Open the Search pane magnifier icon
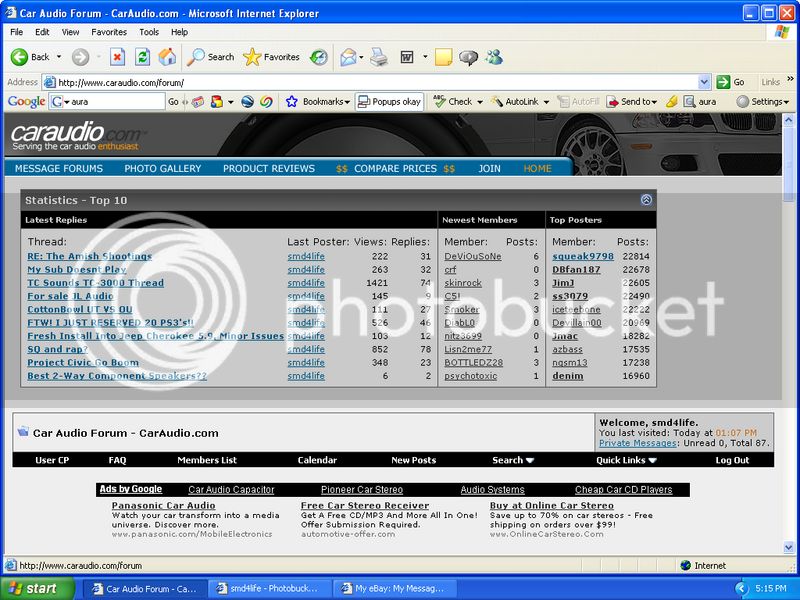This screenshot has width=800, height=600. pos(195,57)
